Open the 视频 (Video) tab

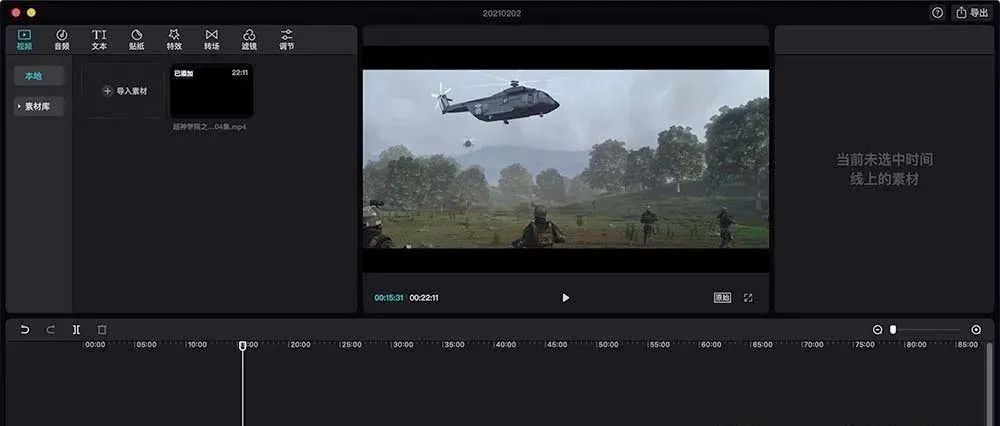[24, 40]
